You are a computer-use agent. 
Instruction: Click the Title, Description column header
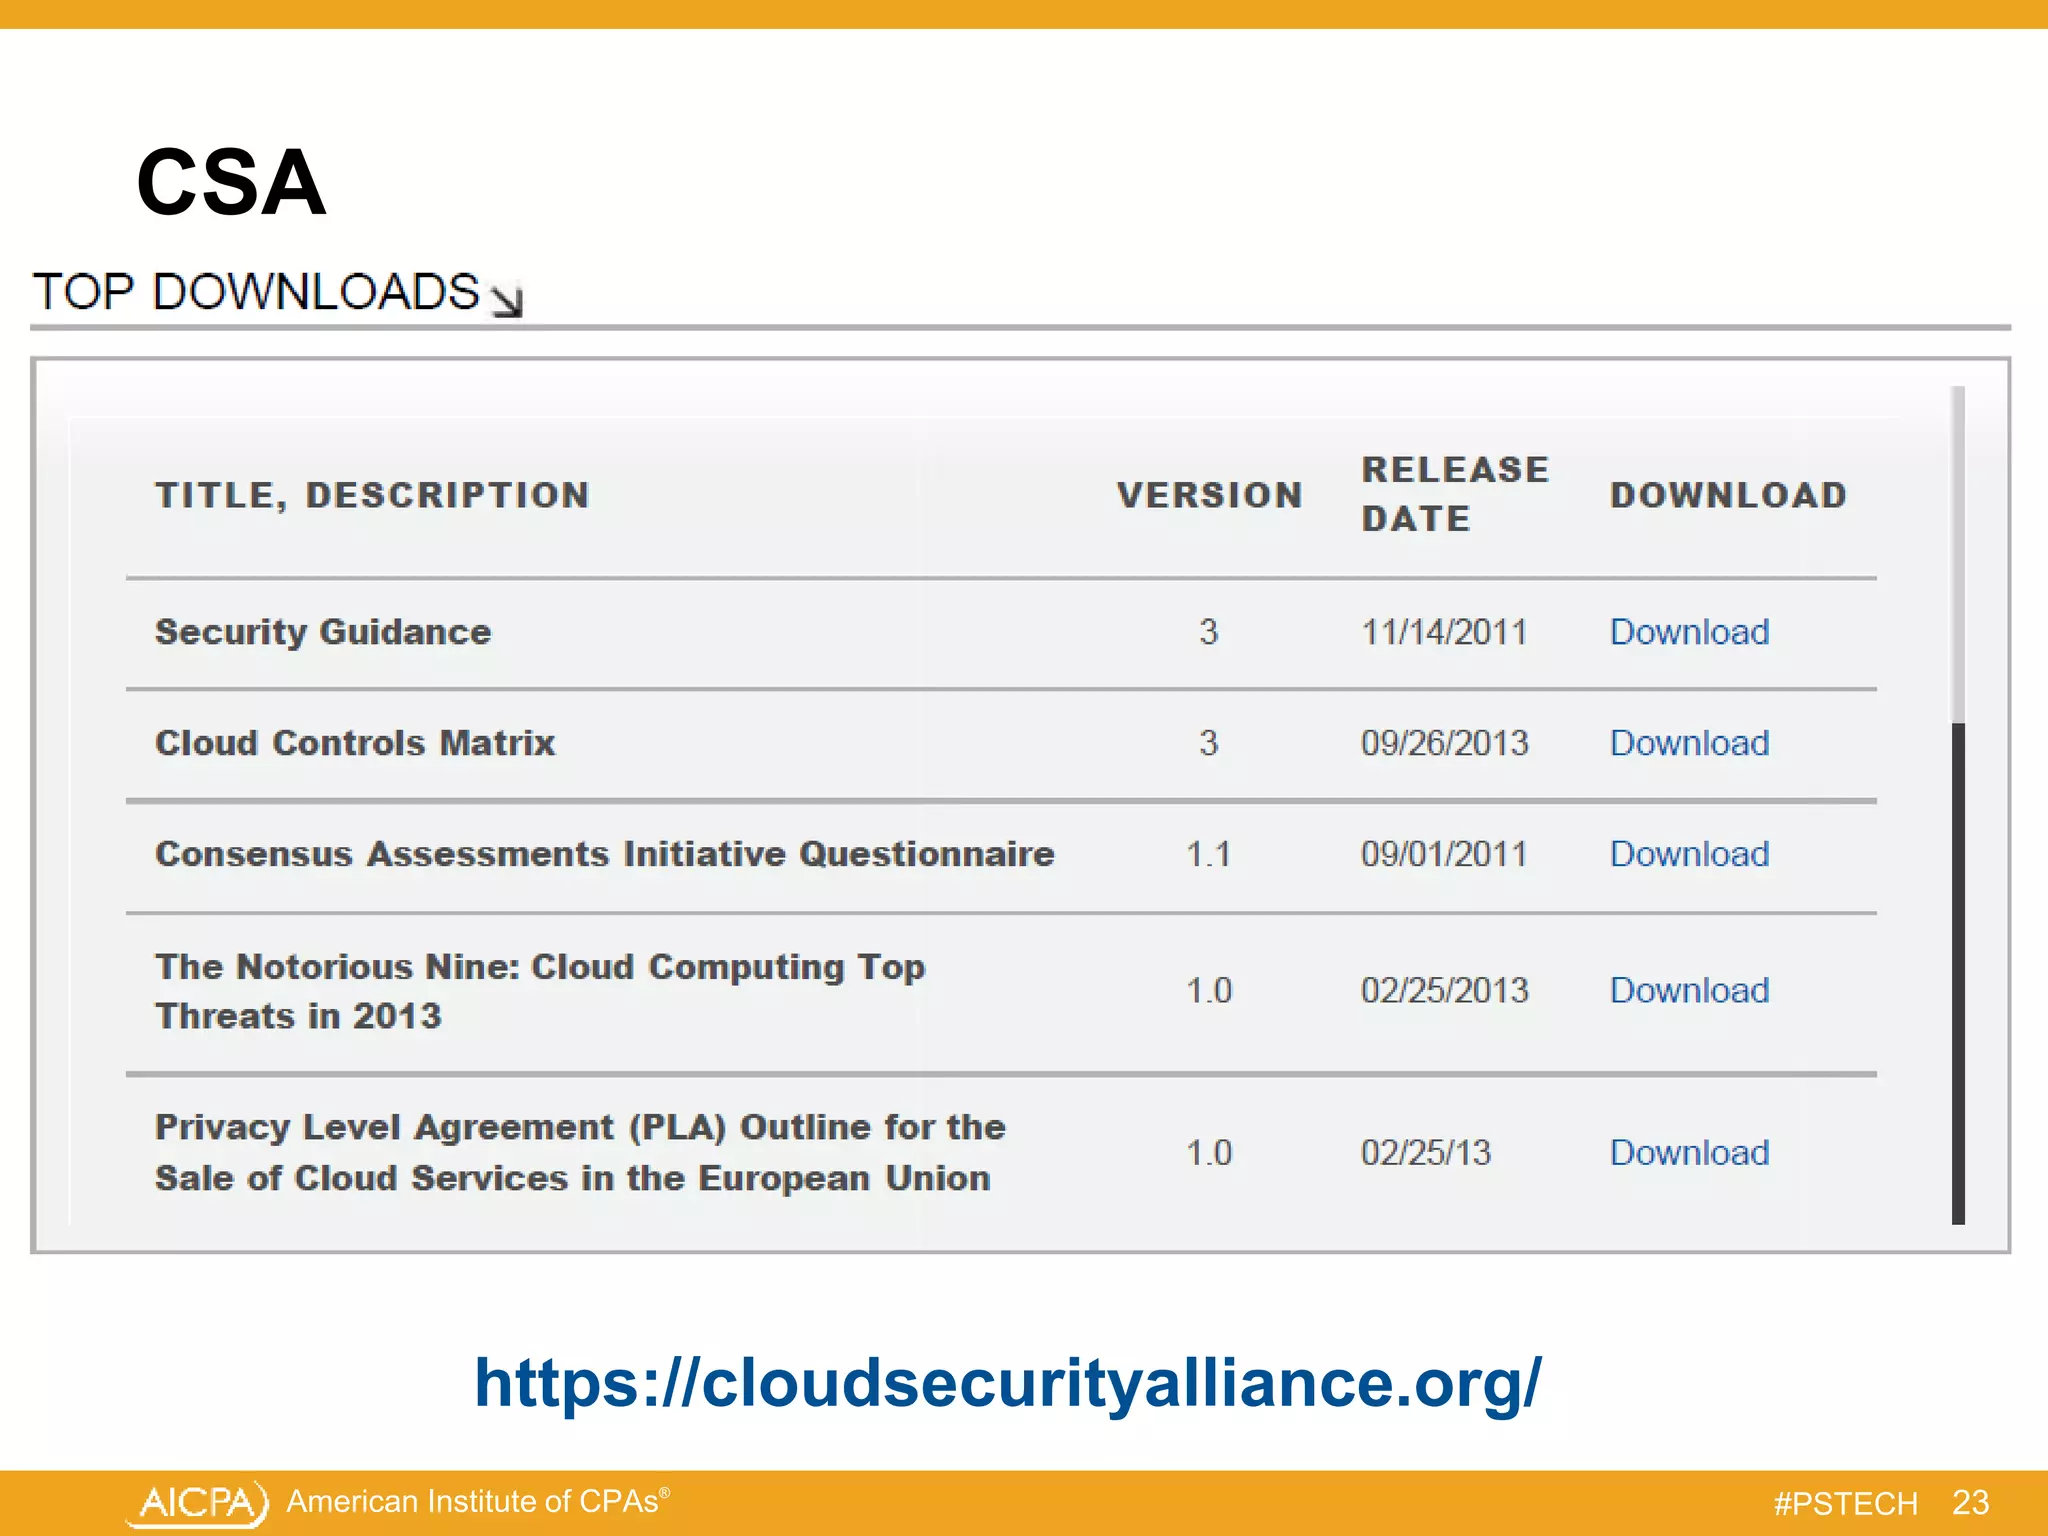pos(372,495)
